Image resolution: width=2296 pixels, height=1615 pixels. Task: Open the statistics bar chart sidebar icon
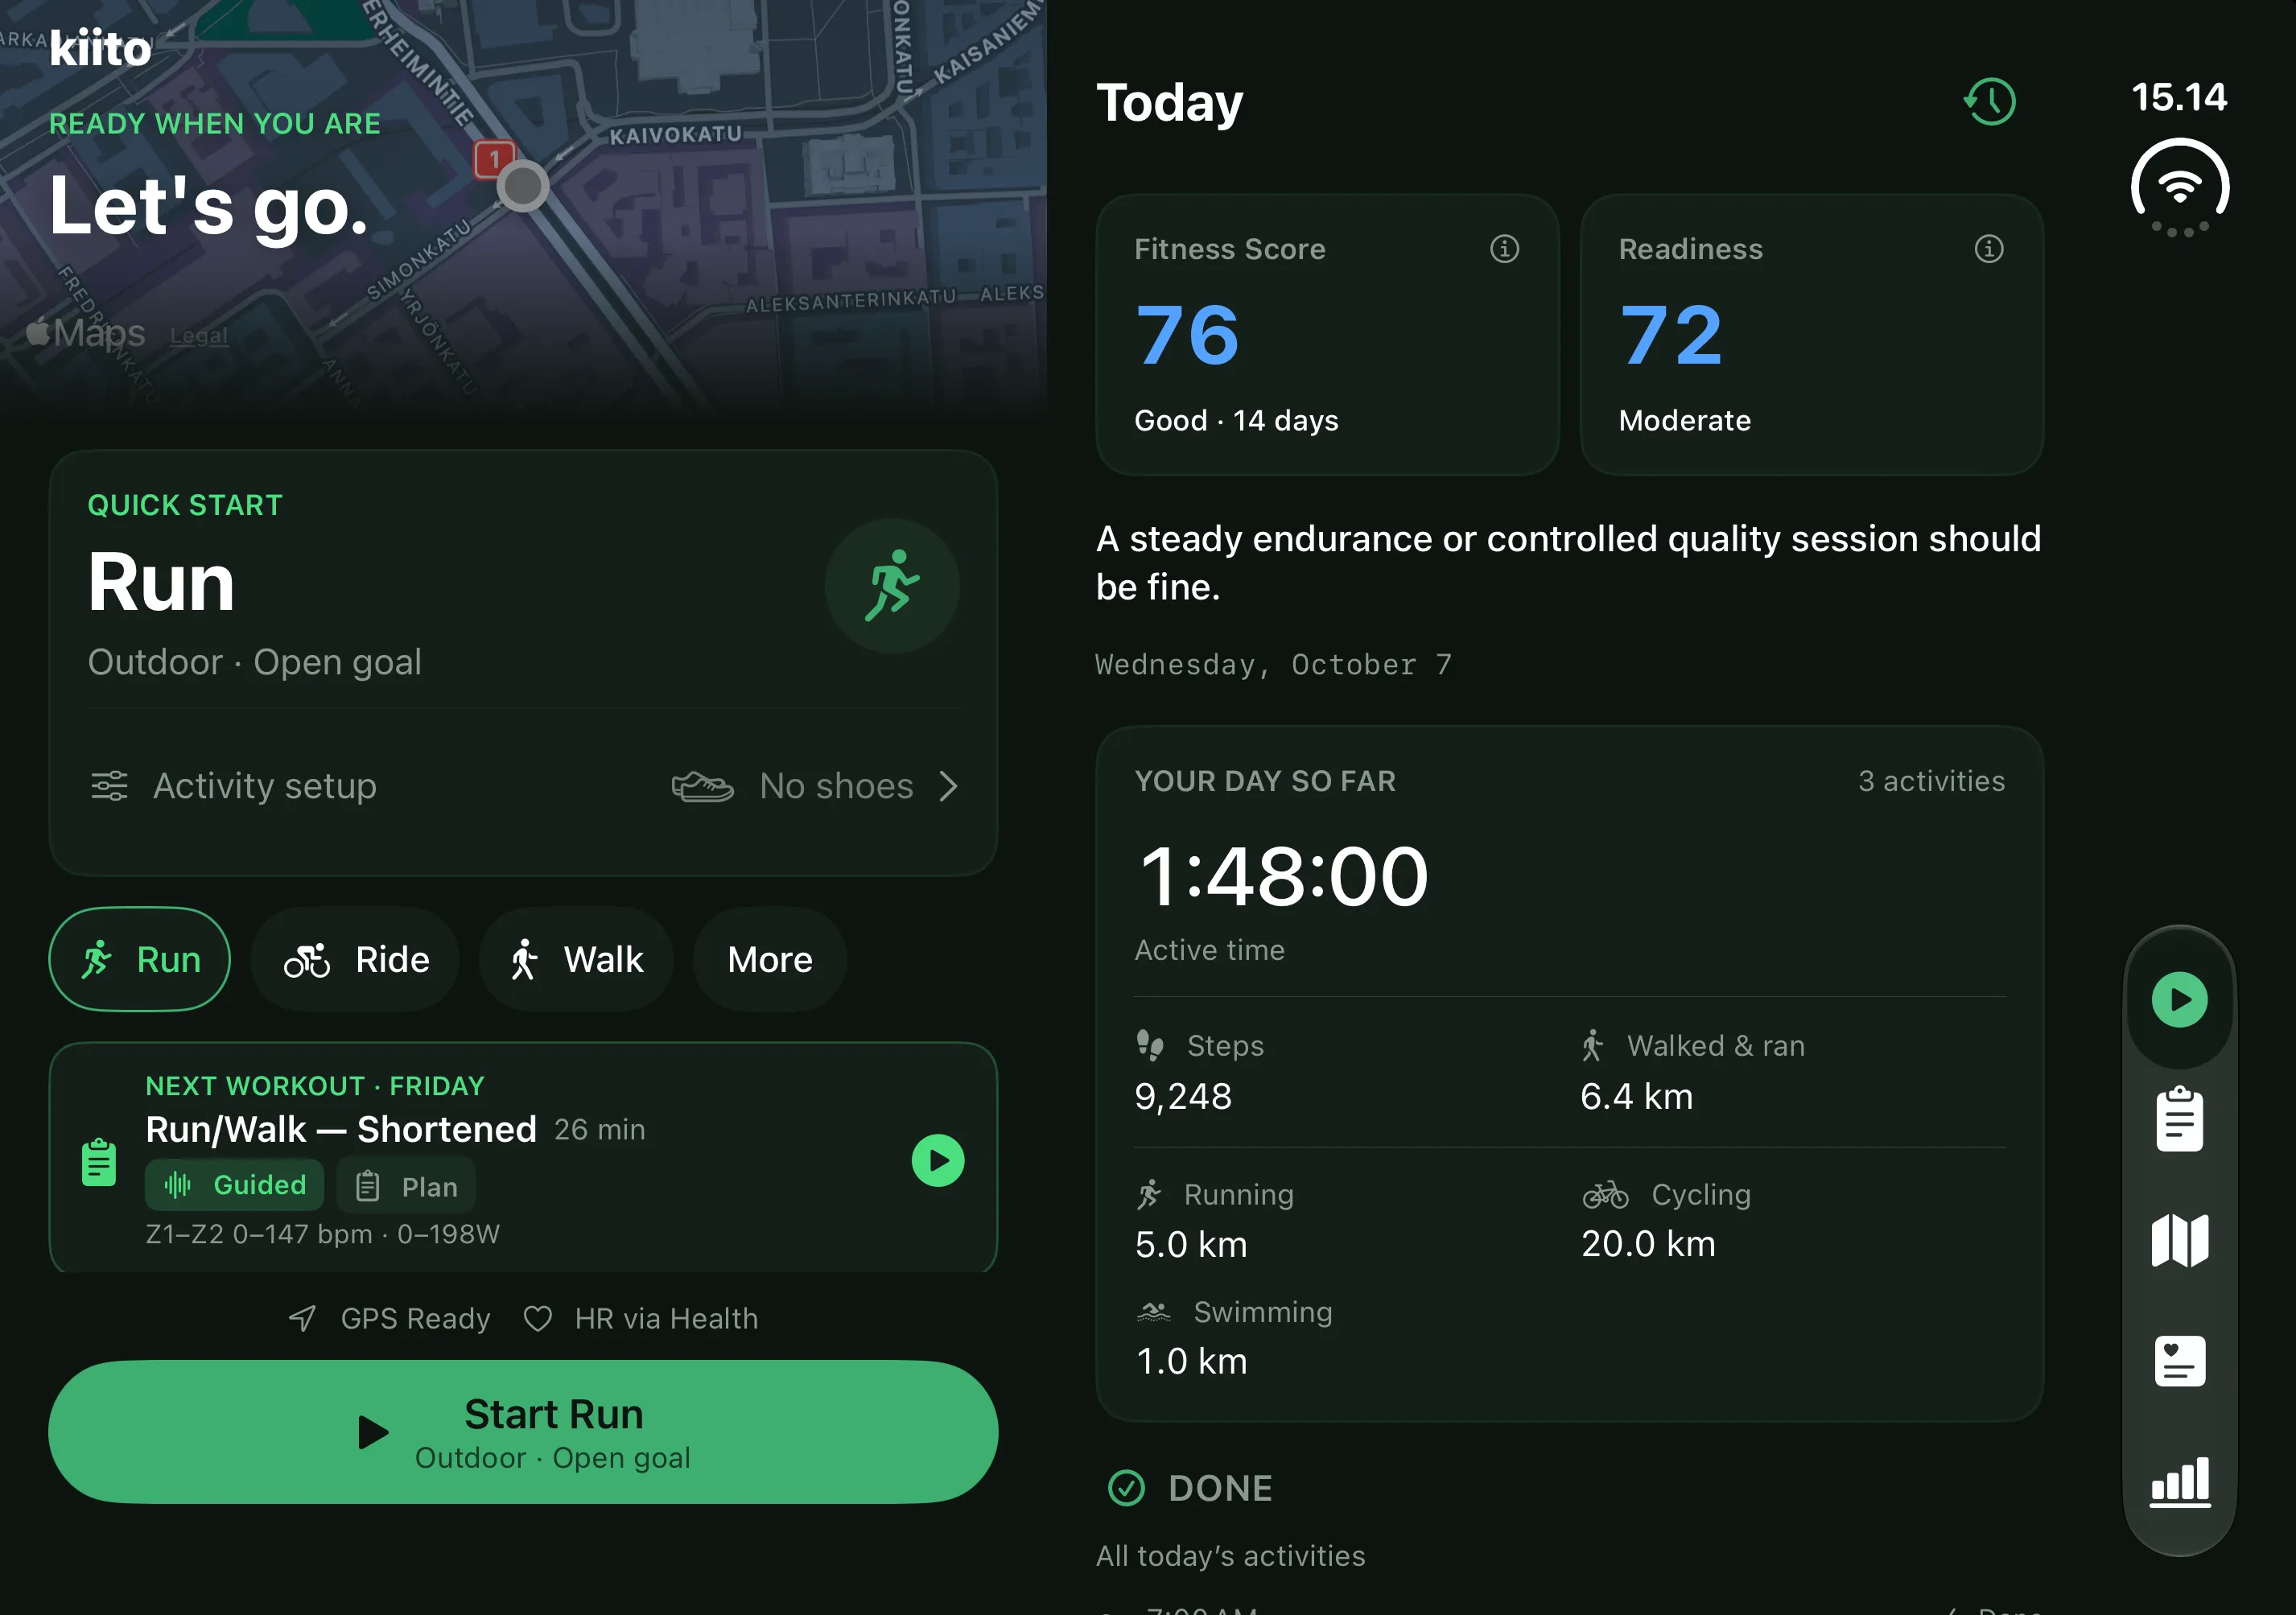(x=2180, y=1482)
